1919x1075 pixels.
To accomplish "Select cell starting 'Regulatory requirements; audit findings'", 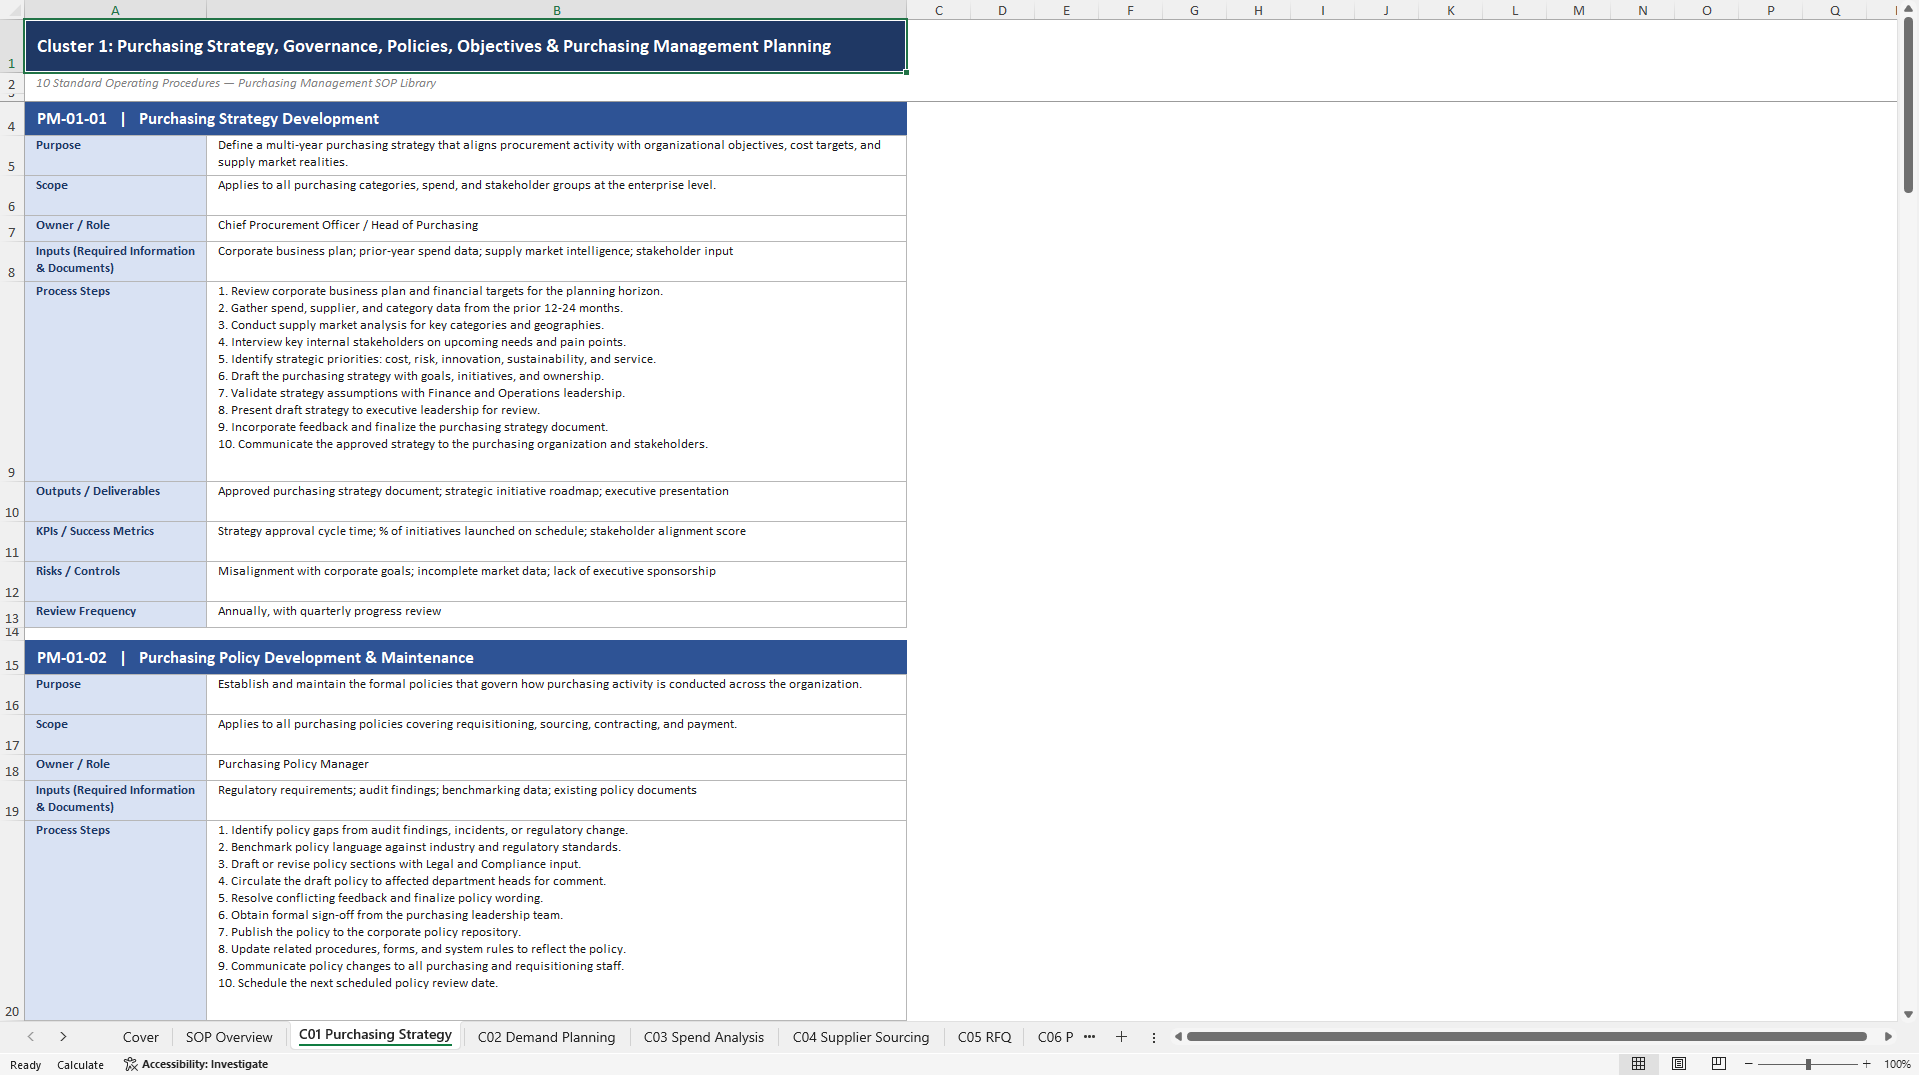I will coord(556,800).
